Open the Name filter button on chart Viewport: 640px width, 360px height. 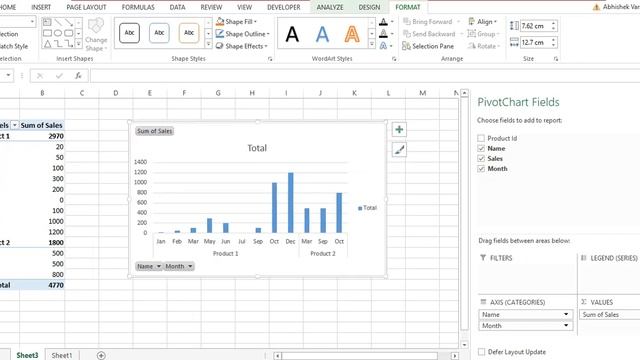149,267
